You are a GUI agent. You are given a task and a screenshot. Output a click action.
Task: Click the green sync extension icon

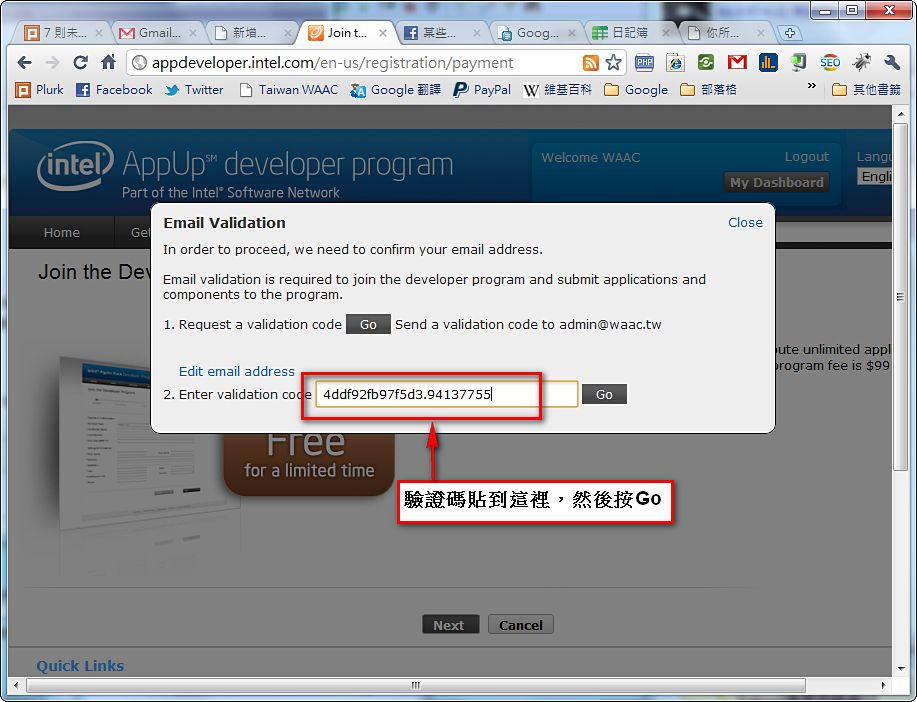[706, 62]
